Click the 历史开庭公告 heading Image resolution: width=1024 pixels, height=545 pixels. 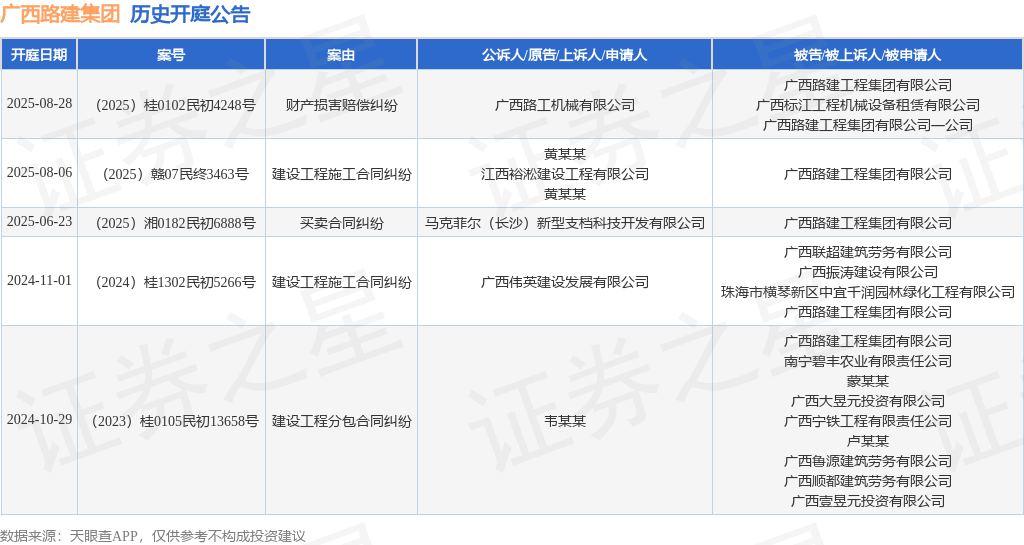tap(190, 14)
